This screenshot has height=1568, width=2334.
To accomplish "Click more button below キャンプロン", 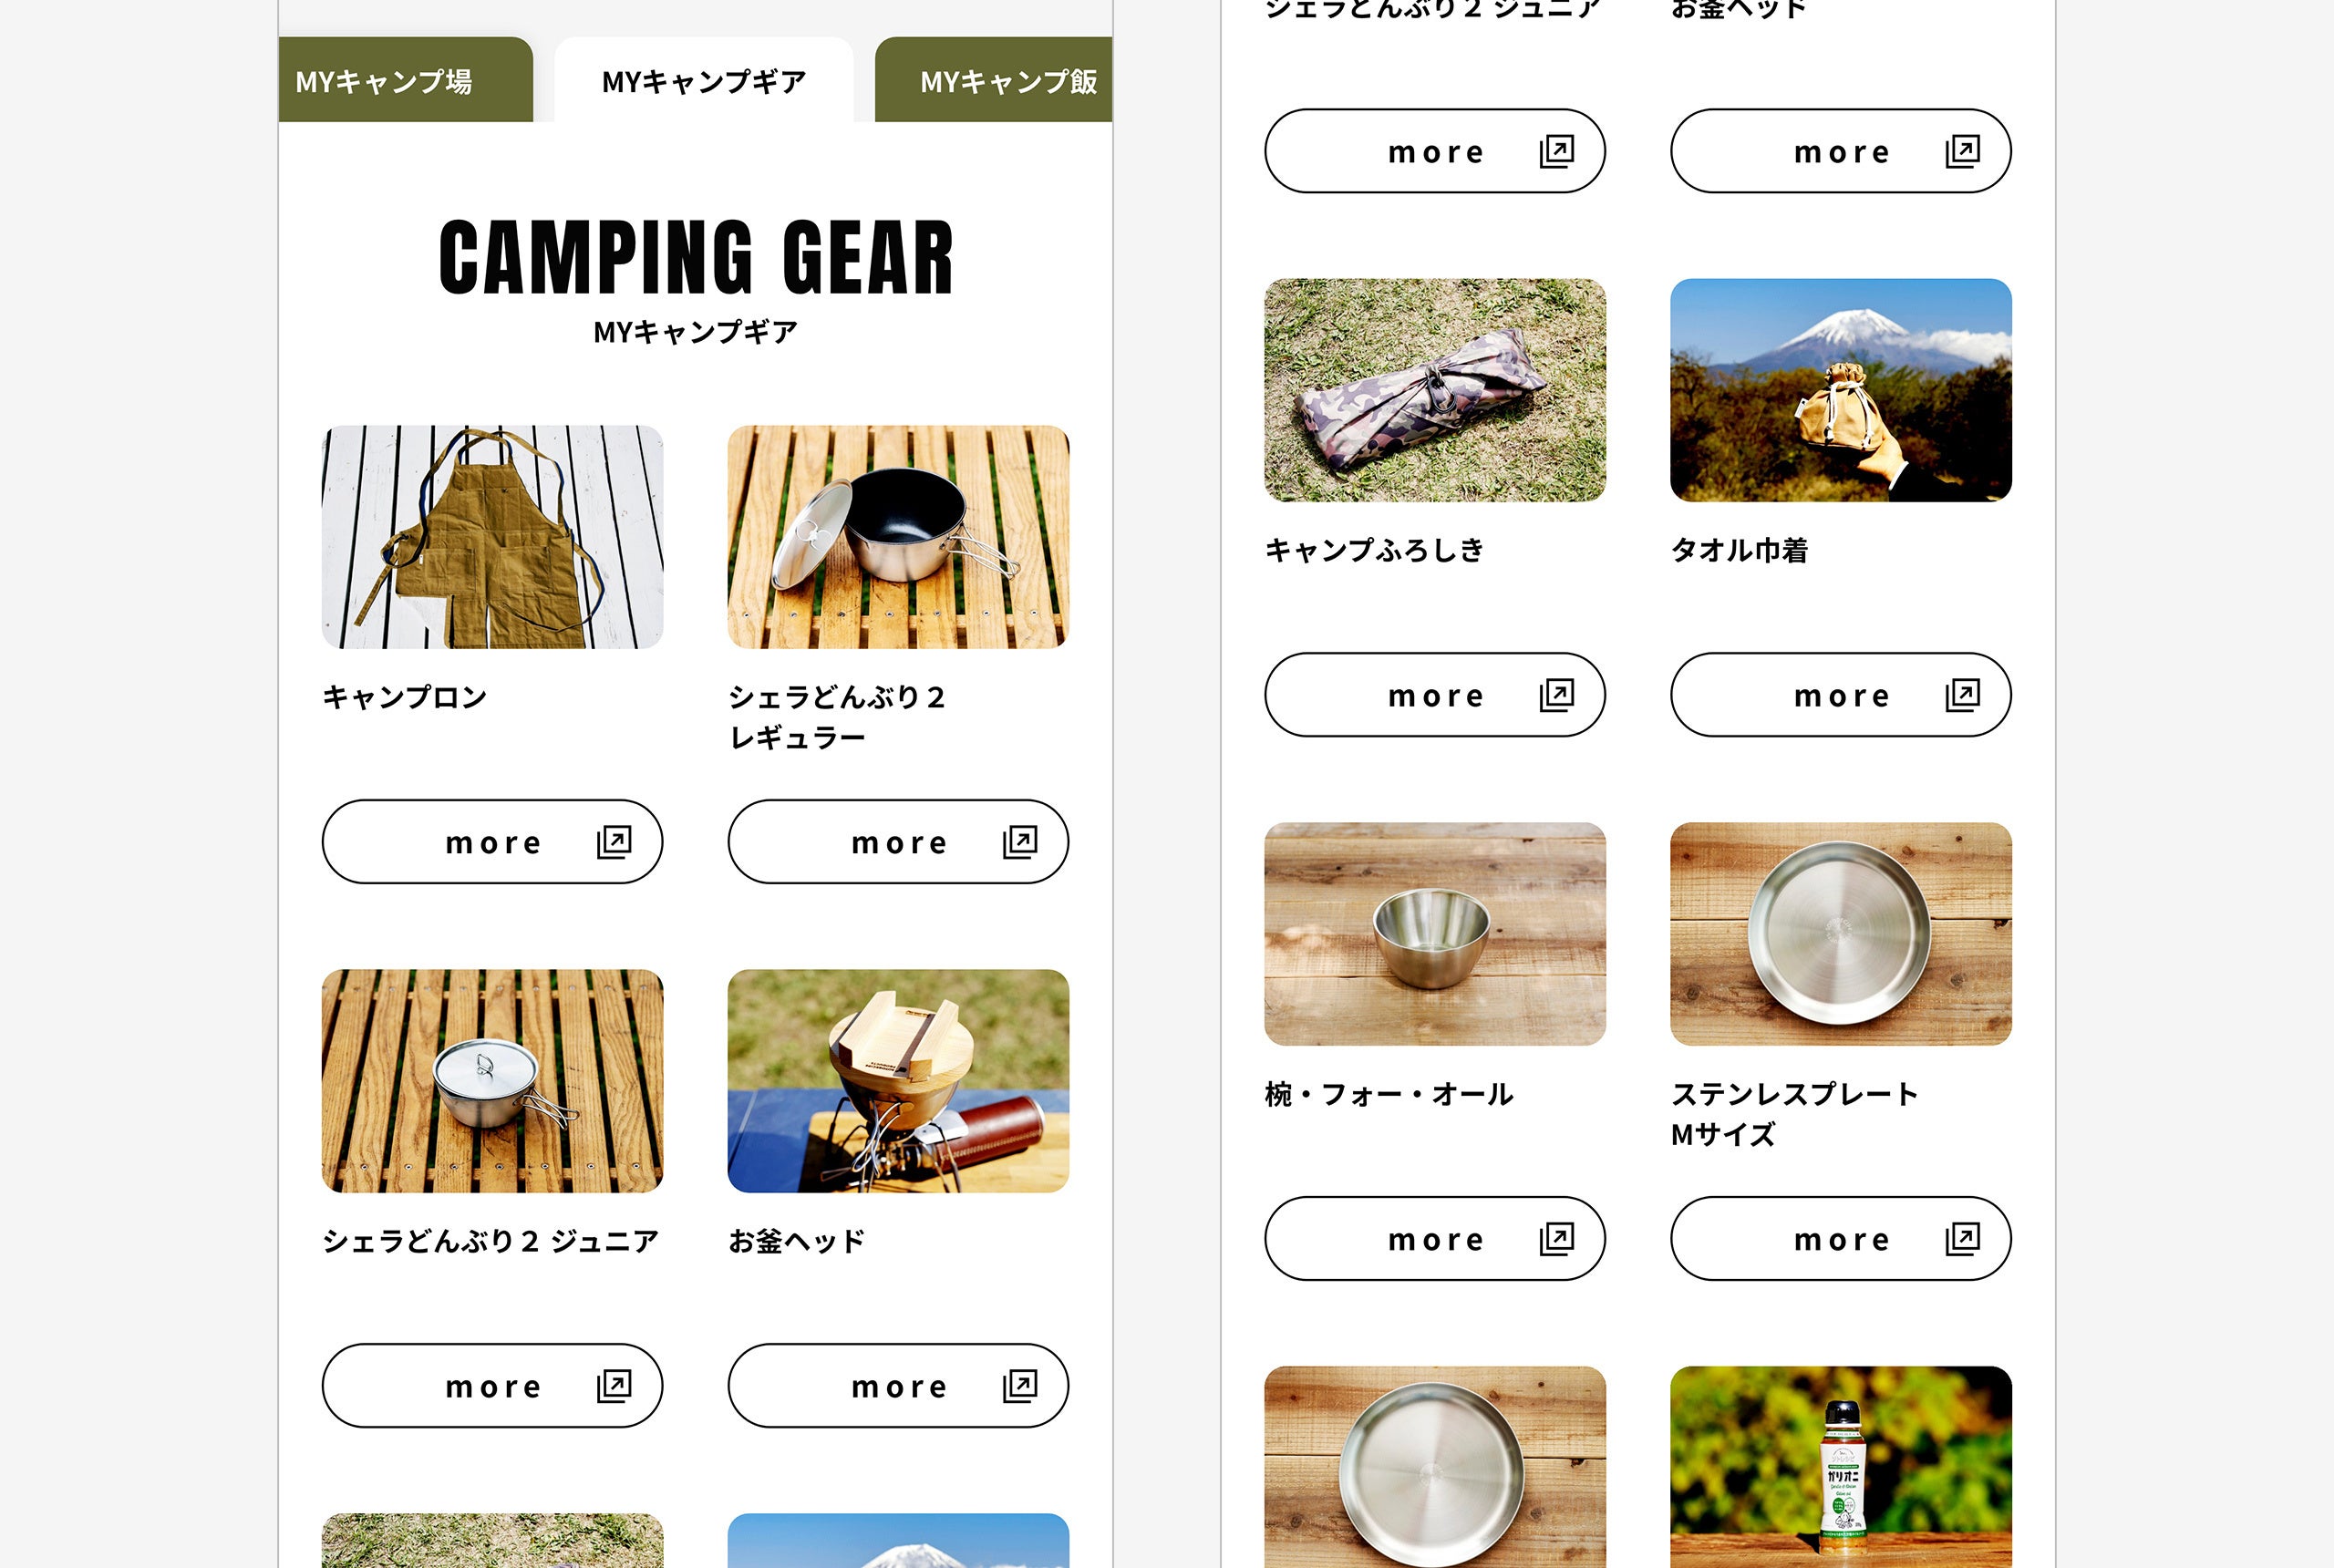I will tap(492, 842).
